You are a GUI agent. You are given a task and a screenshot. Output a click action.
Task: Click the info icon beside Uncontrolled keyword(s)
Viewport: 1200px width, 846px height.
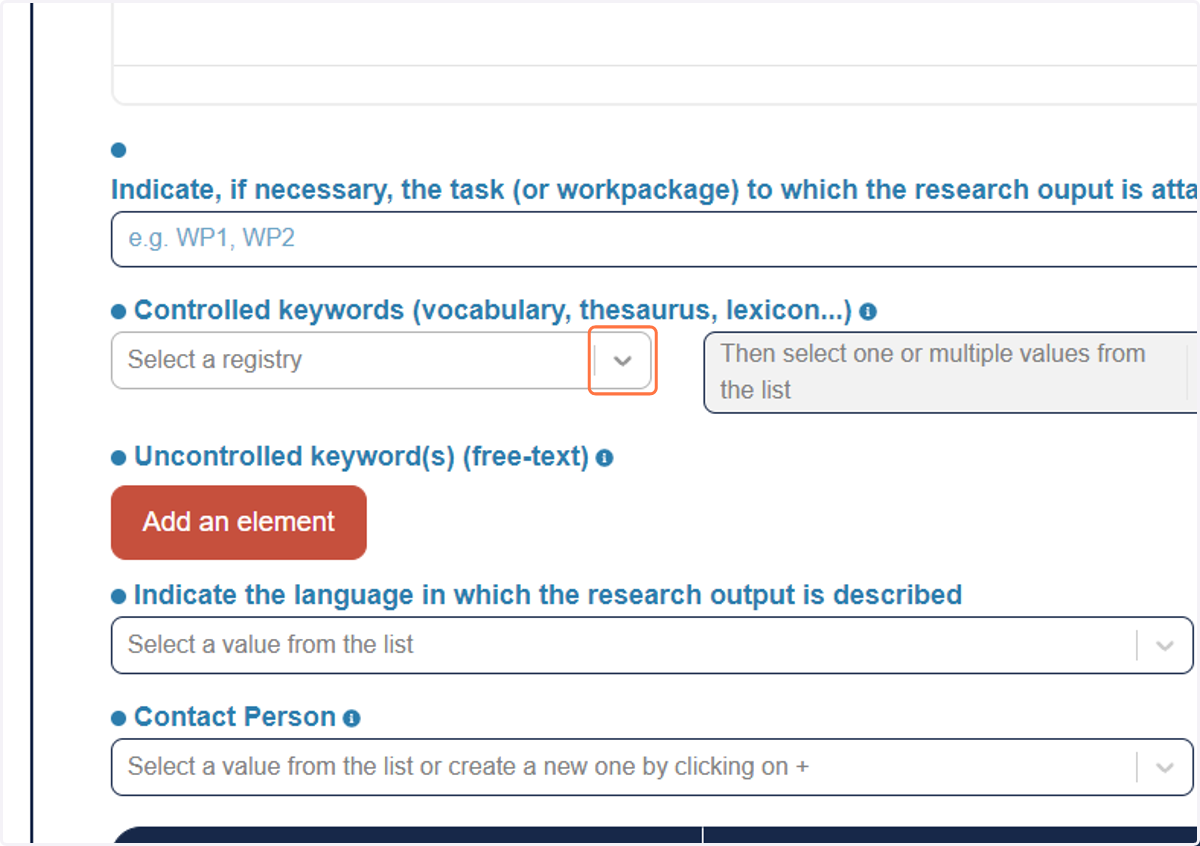[x=604, y=458]
